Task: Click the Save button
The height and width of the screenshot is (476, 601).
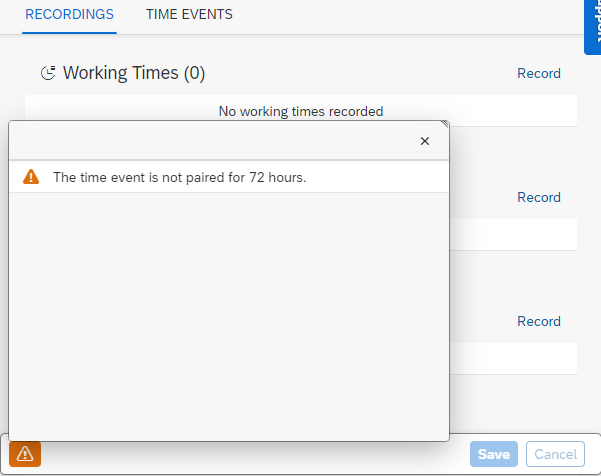Action: point(494,454)
